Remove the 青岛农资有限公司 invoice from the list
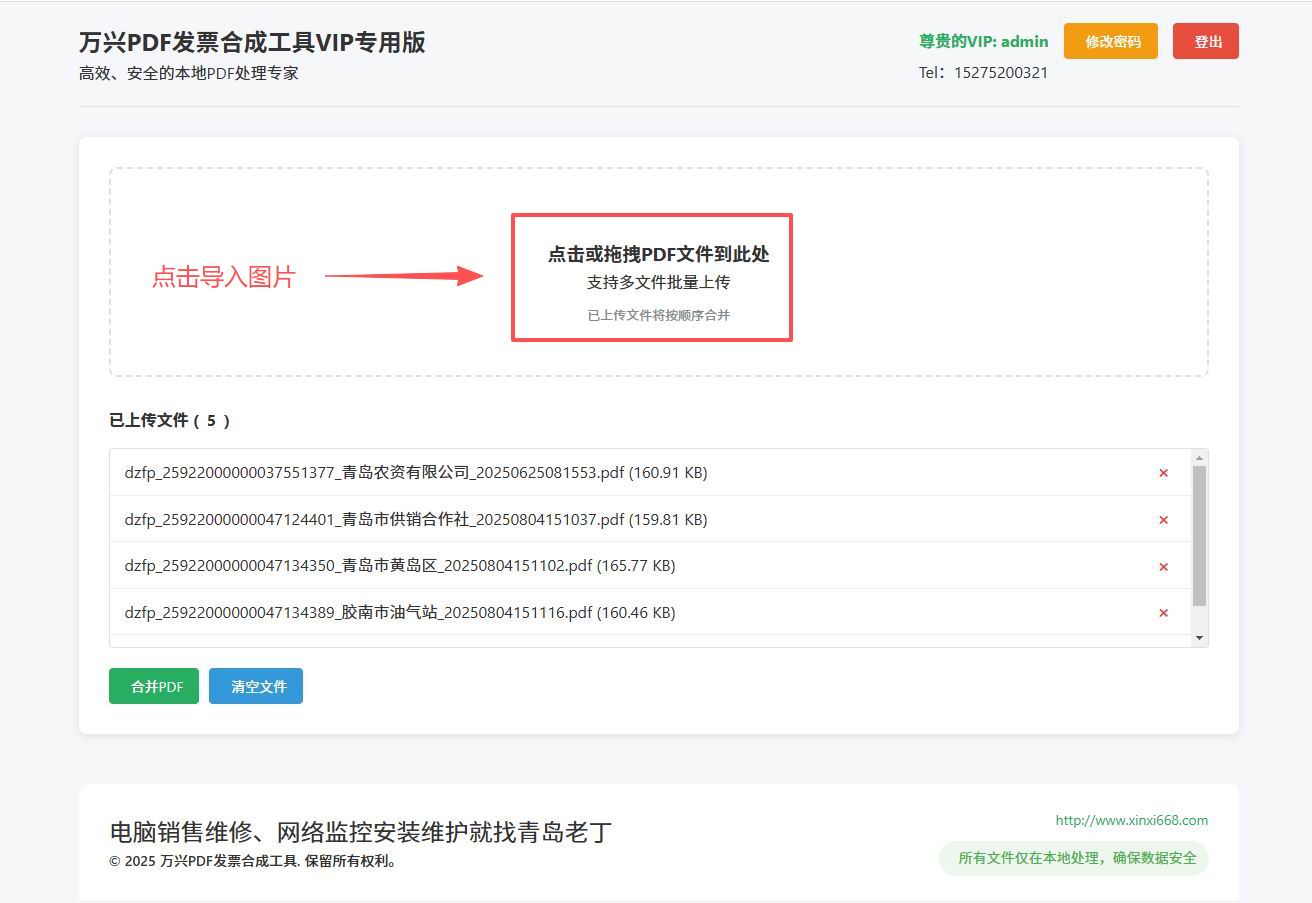 pyautogui.click(x=1163, y=473)
